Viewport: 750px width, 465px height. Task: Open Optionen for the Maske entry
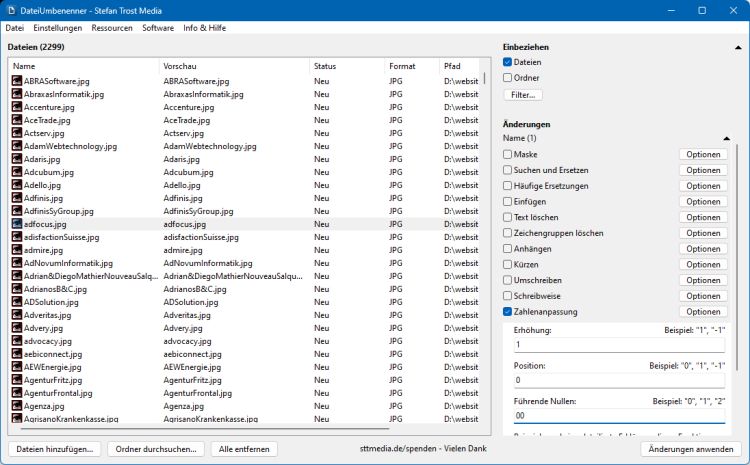(x=703, y=154)
